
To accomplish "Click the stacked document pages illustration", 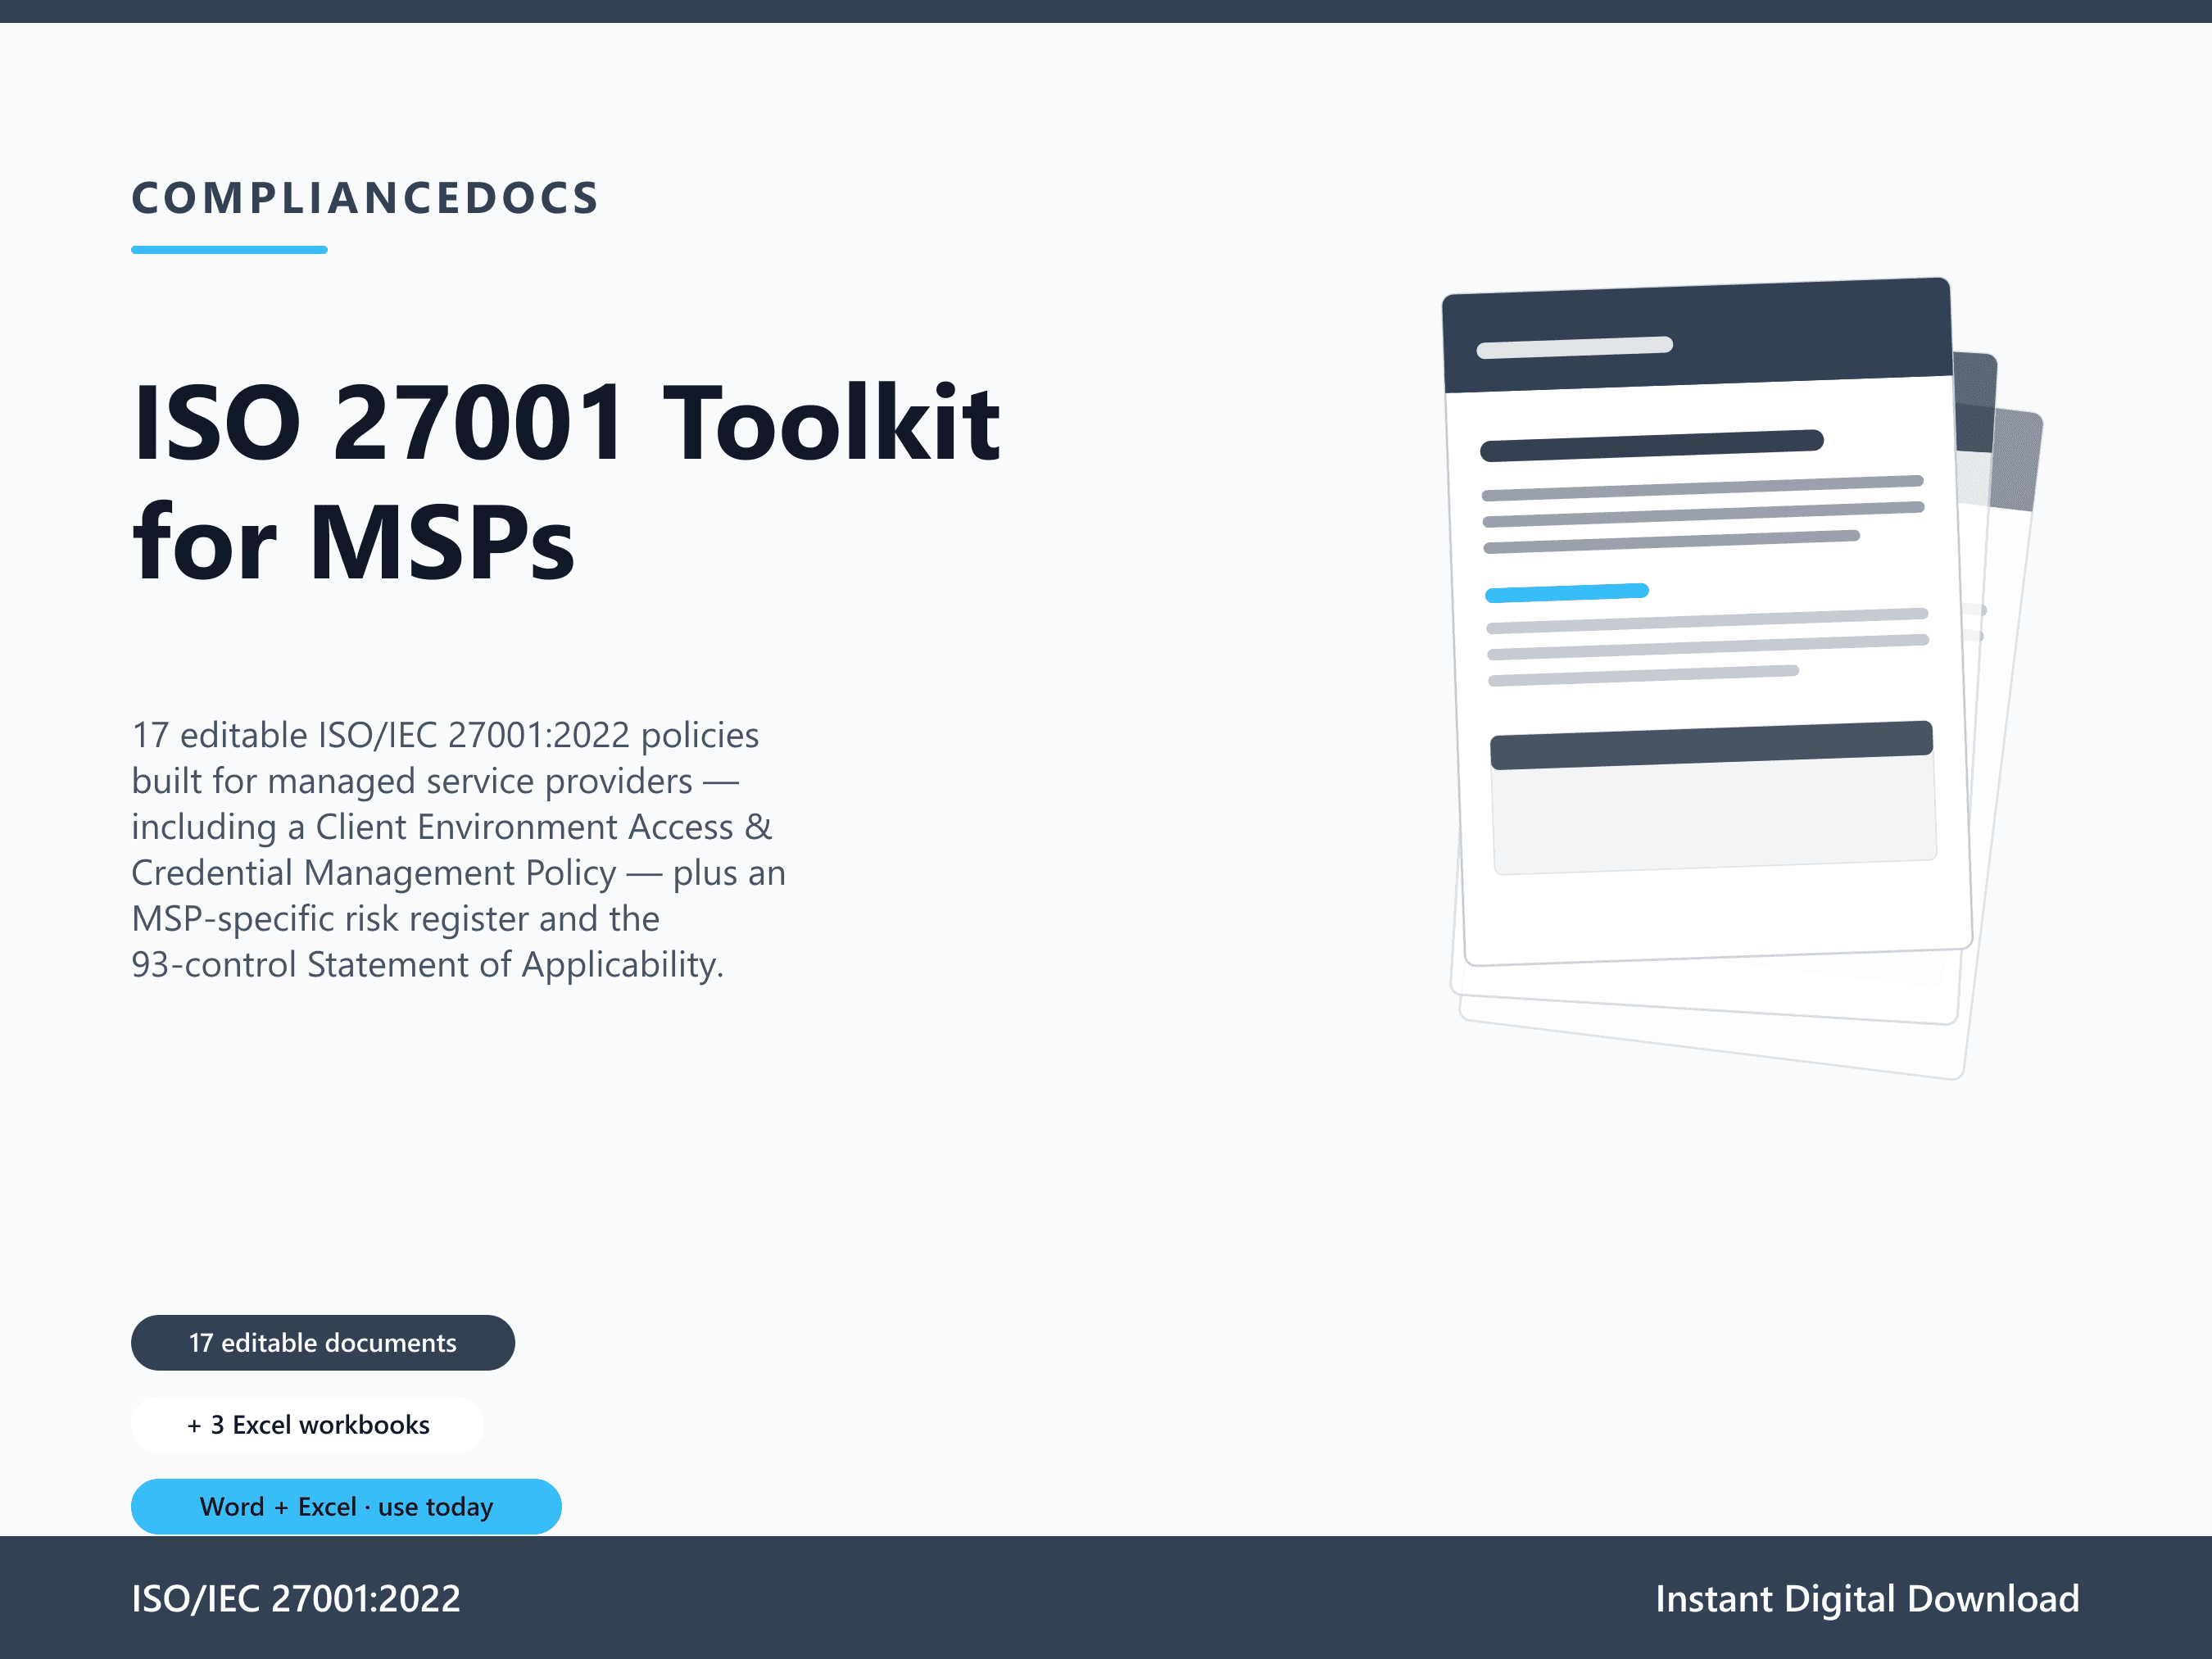I will click(x=1742, y=678).
